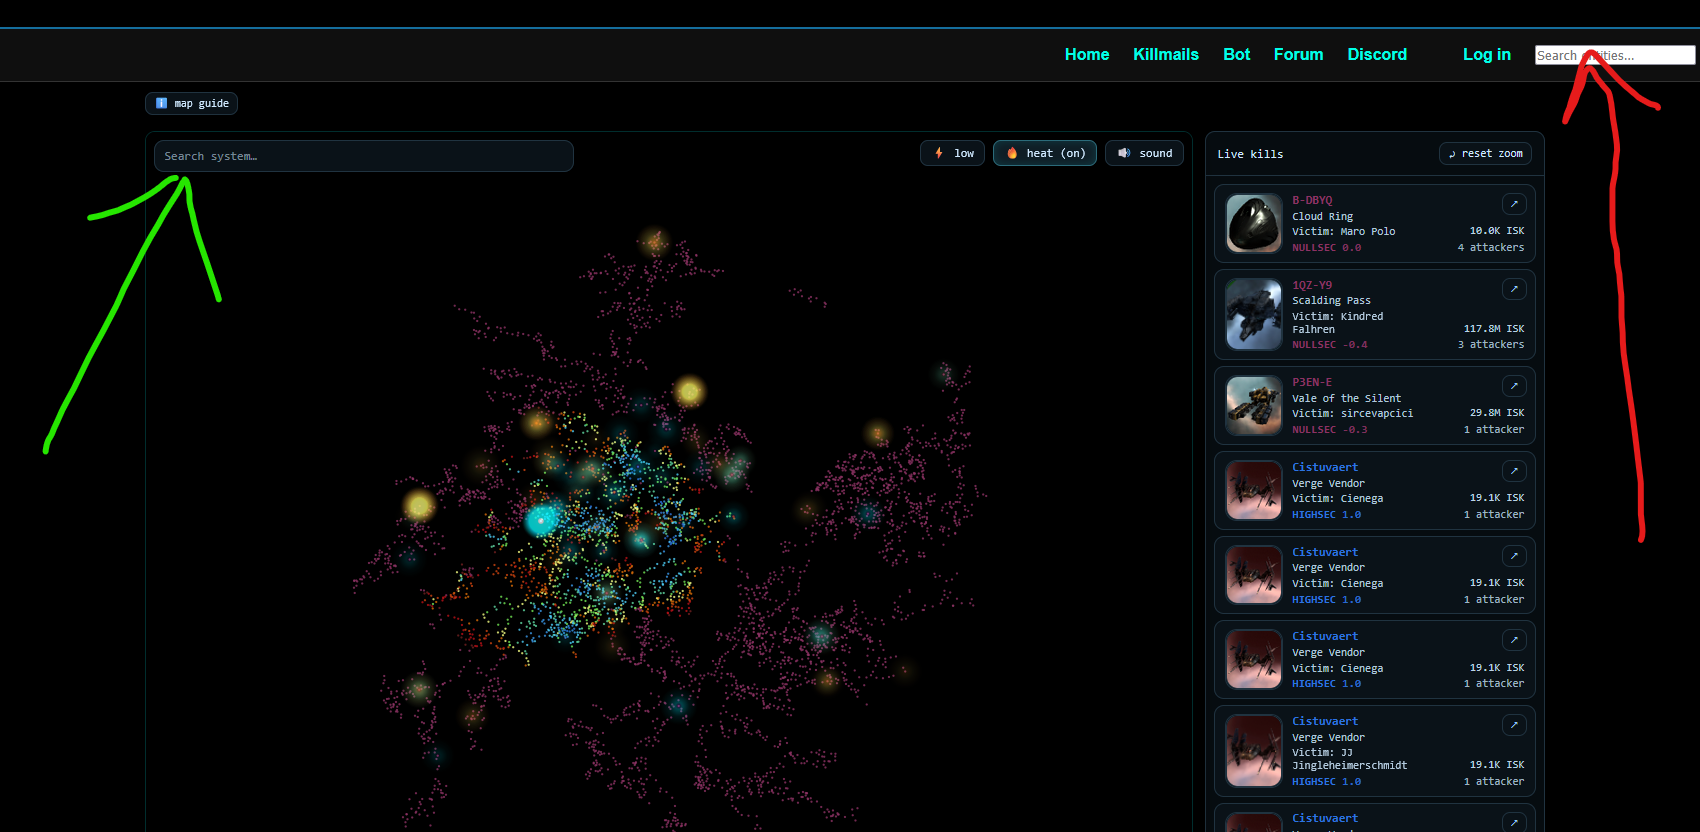1700x832 pixels.
Task: Click the Maro Polo victim ship thumbnail
Action: [x=1254, y=223]
